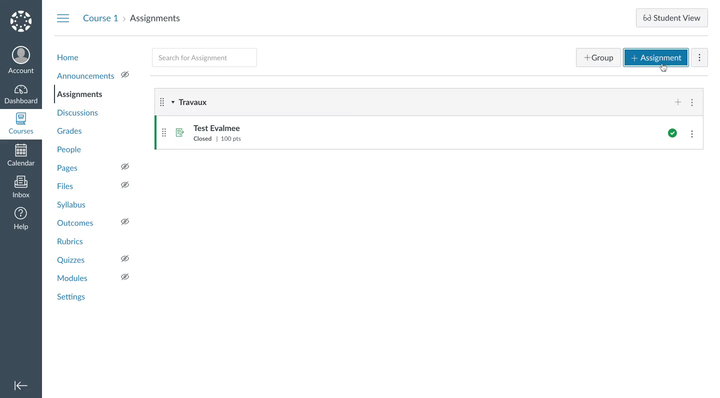Click the blue + Assignment button

(x=656, y=57)
